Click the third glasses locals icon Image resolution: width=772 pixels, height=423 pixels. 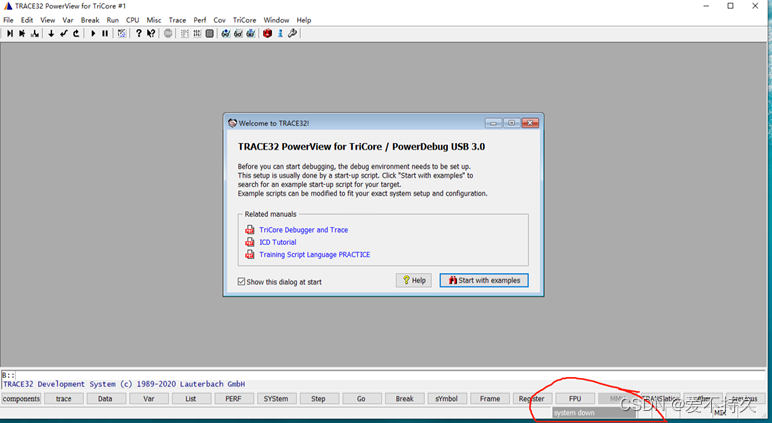coord(251,33)
